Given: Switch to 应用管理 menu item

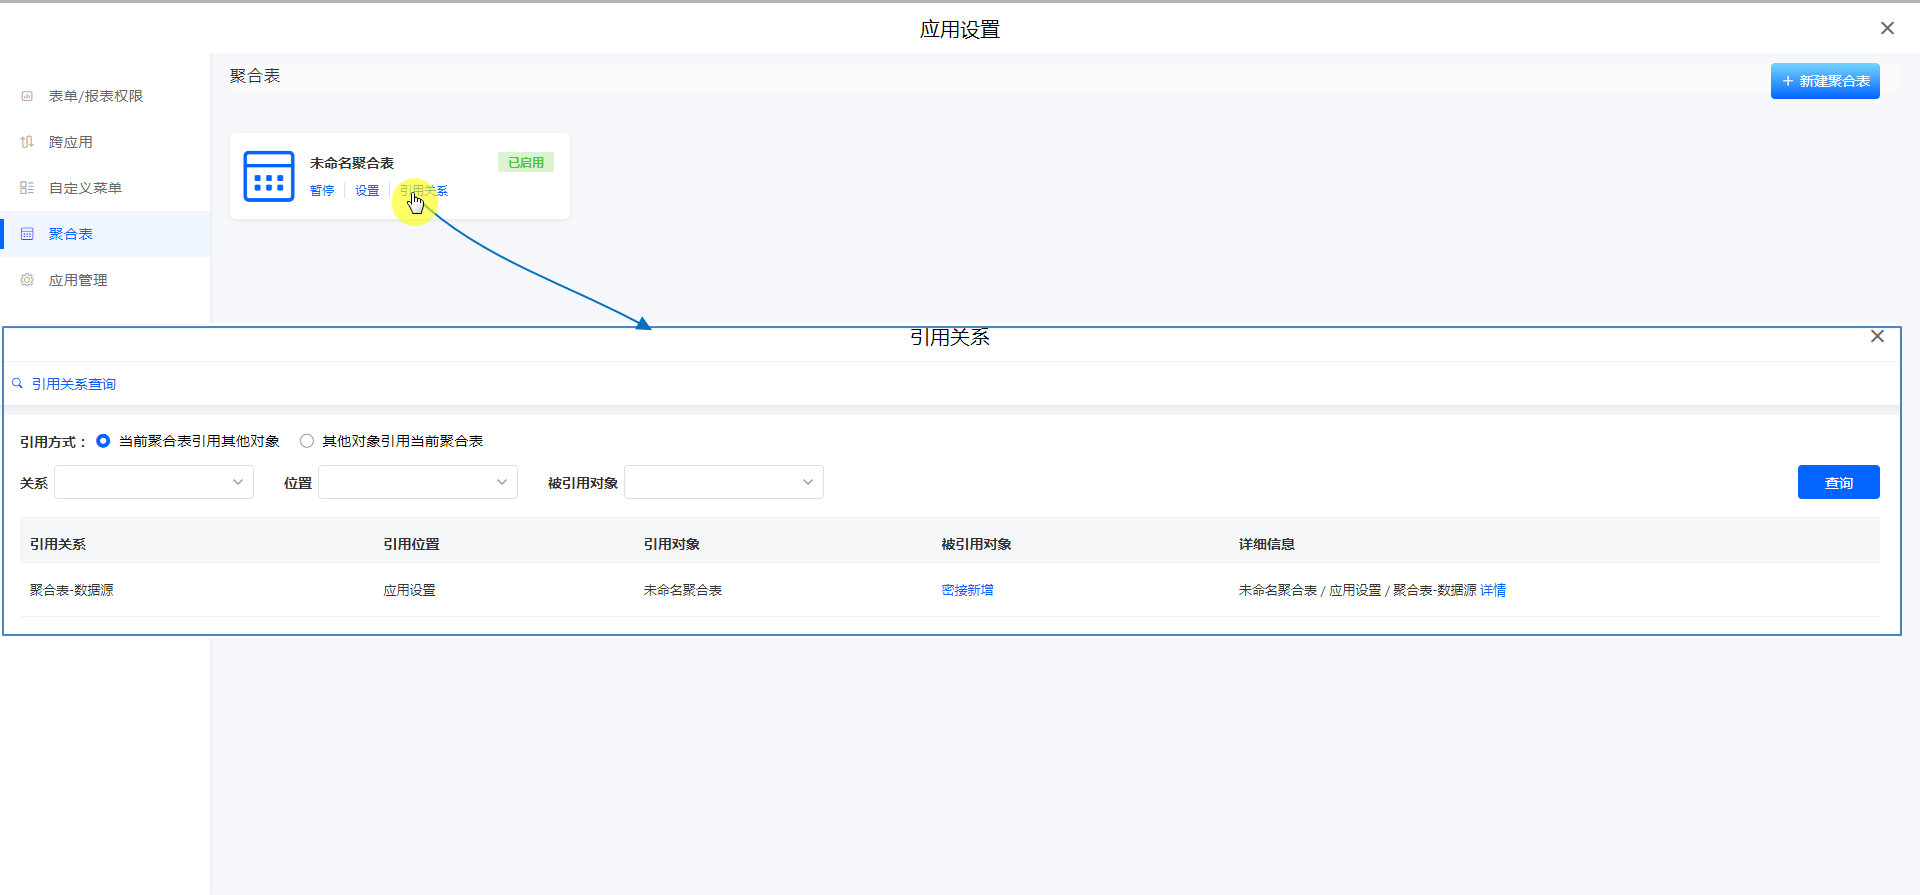Looking at the screenshot, I should tap(78, 280).
